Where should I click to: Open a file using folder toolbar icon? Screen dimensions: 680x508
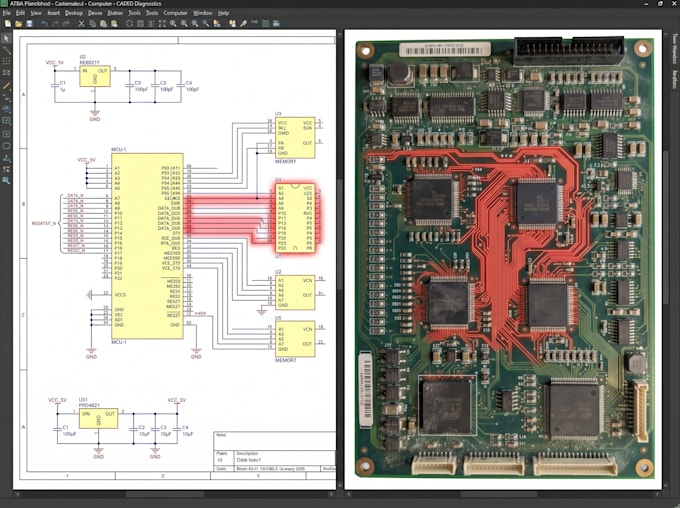[19, 23]
